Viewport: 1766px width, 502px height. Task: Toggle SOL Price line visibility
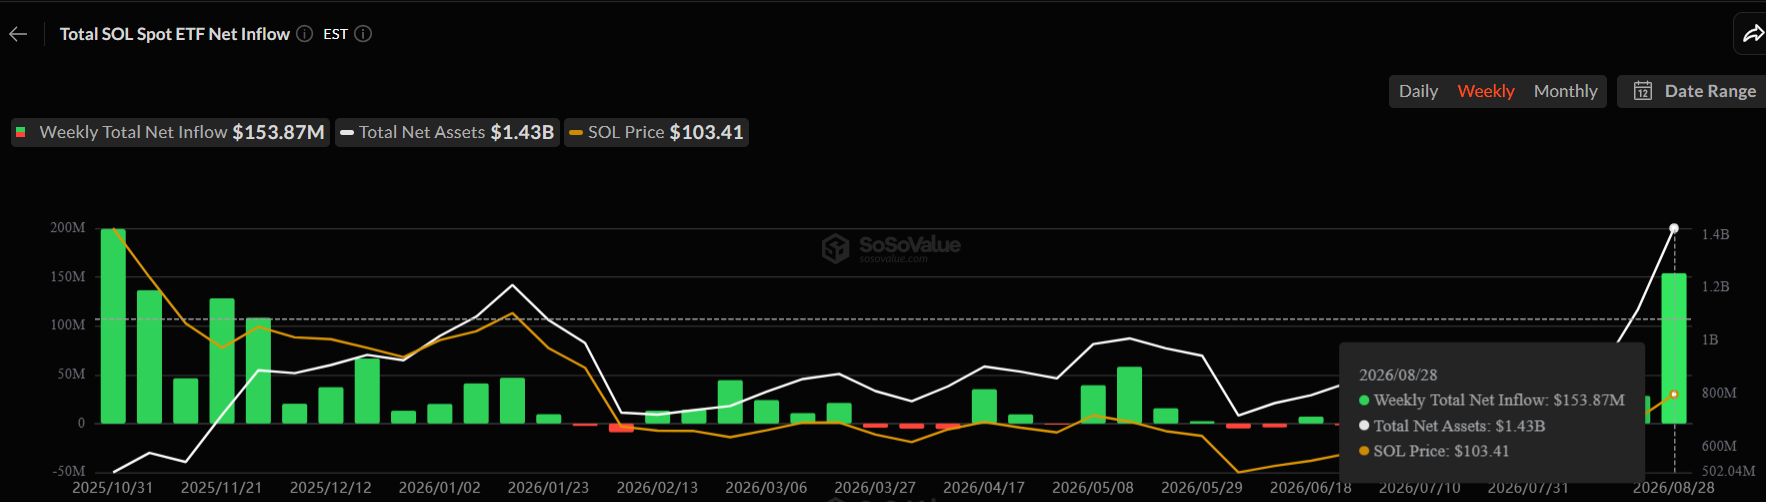tap(656, 132)
